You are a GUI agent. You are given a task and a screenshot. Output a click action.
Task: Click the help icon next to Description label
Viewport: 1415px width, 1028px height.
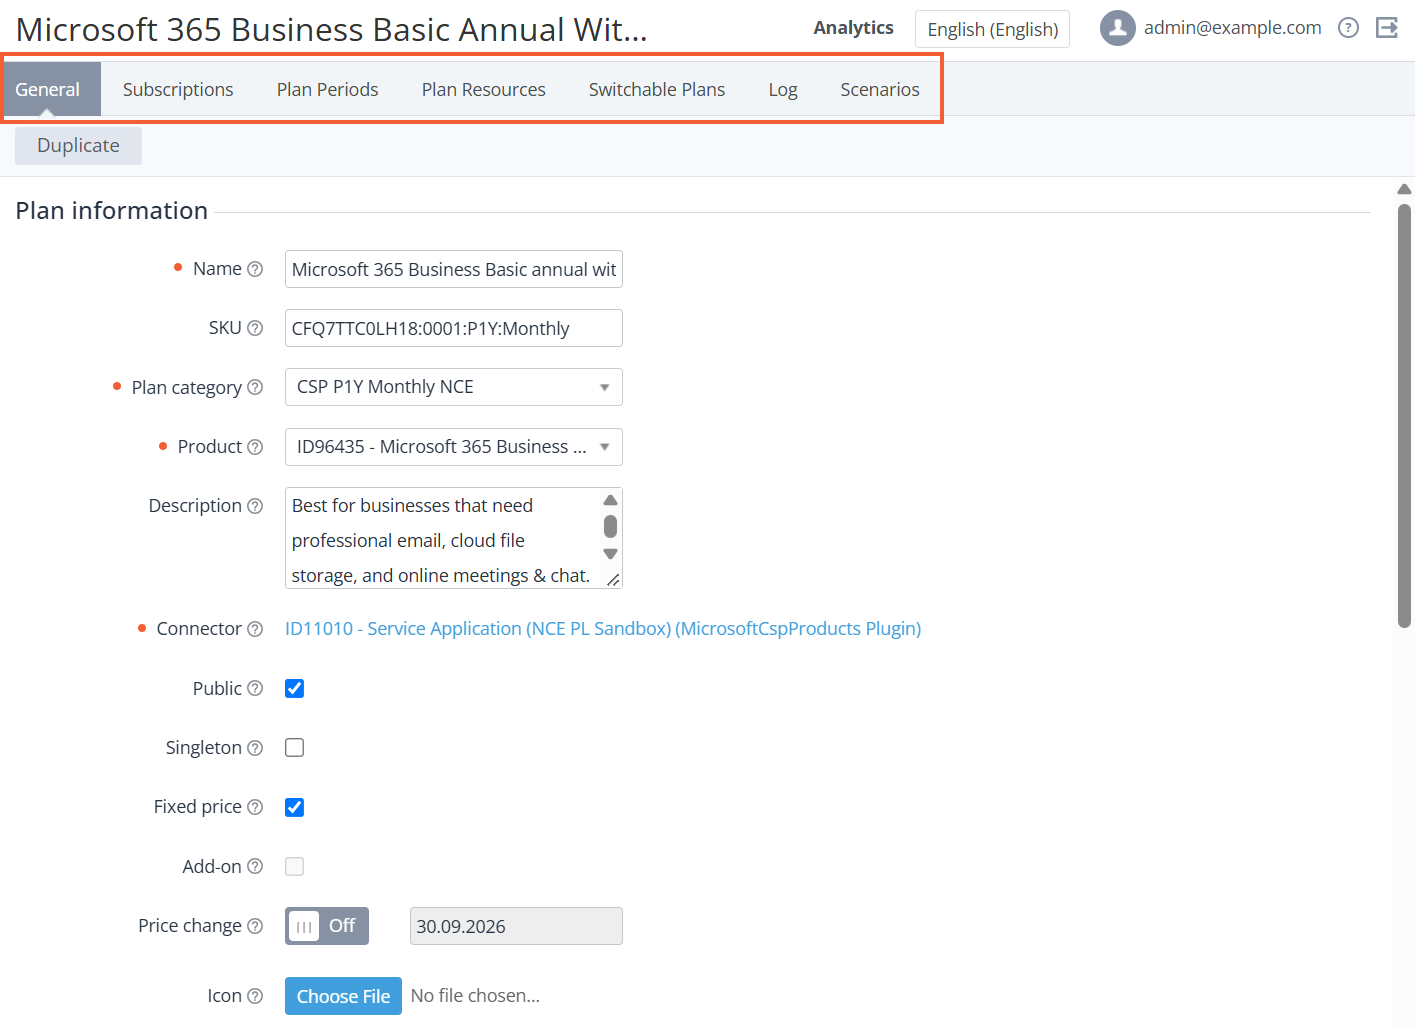coord(255,506)
